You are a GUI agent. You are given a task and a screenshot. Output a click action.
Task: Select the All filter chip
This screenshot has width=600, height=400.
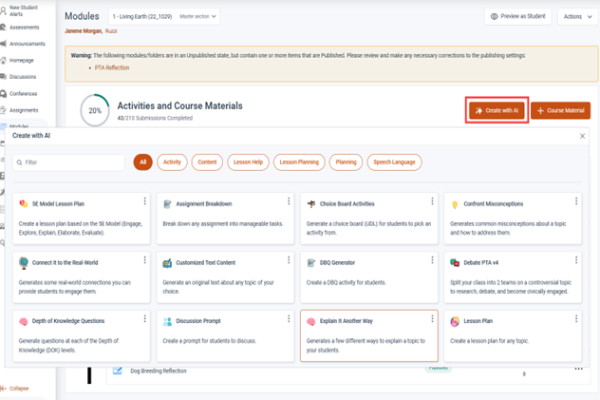[143, 162]
